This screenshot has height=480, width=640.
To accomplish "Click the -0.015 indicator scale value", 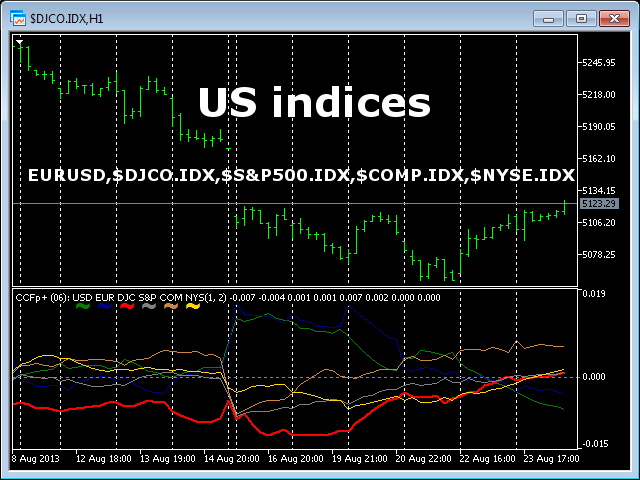I will click(x=593, y=444).
